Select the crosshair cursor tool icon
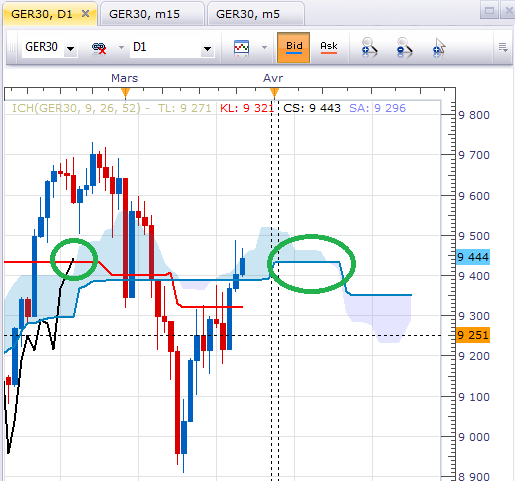This screenshot has height=481, width=529. click(439, 47)
